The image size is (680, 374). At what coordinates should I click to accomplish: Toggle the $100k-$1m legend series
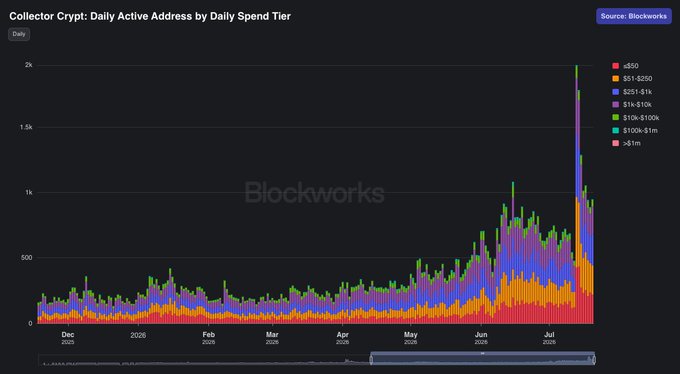(635, 130)
